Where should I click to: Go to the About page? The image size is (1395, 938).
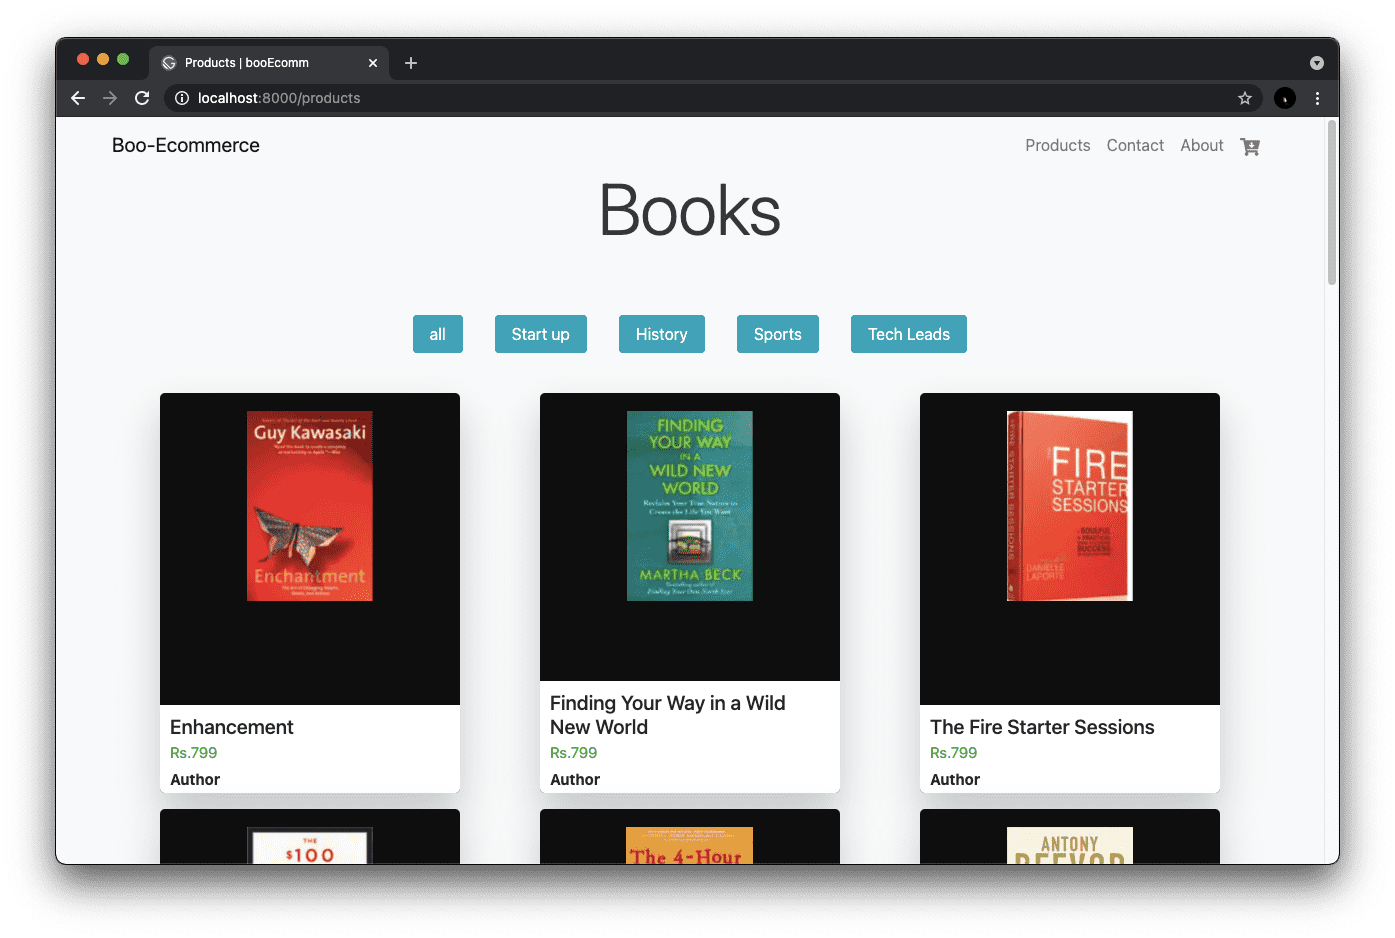pyautogui.click(x=1201, y=146)
